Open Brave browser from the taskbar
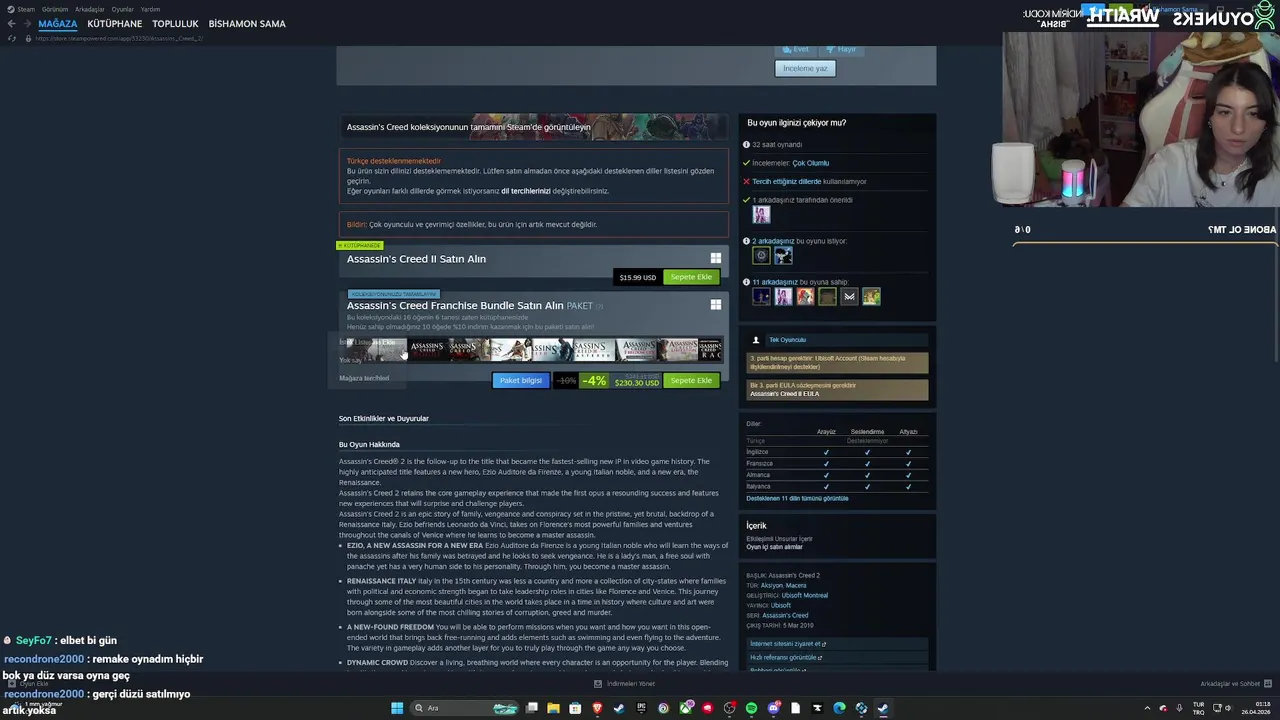 point(597,708)
